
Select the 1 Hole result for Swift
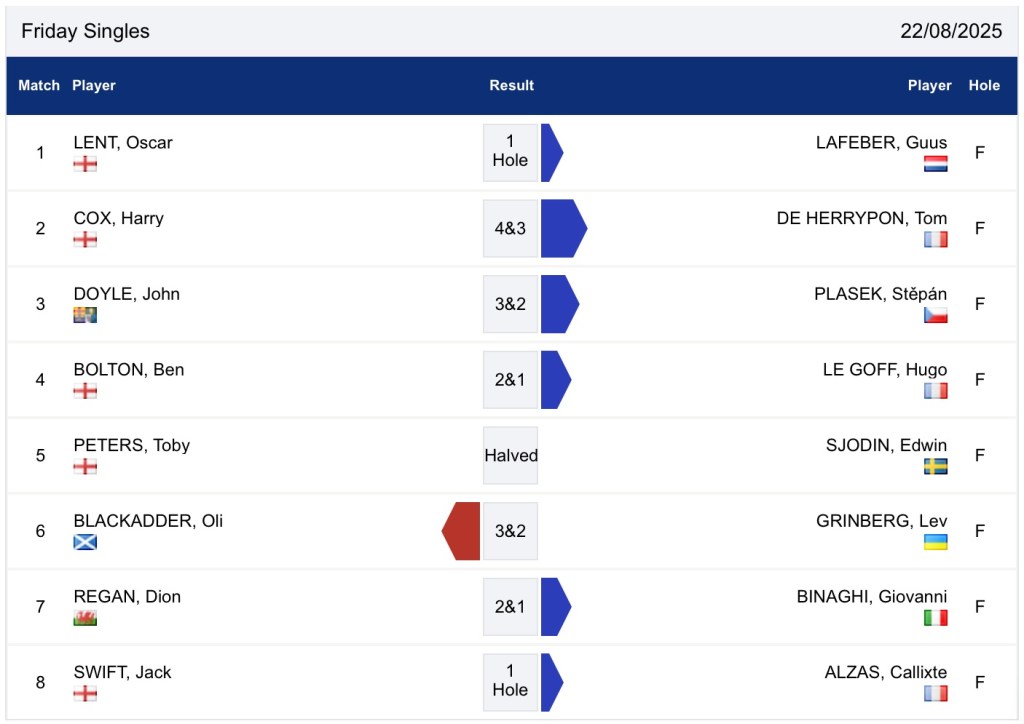[510, 682]
